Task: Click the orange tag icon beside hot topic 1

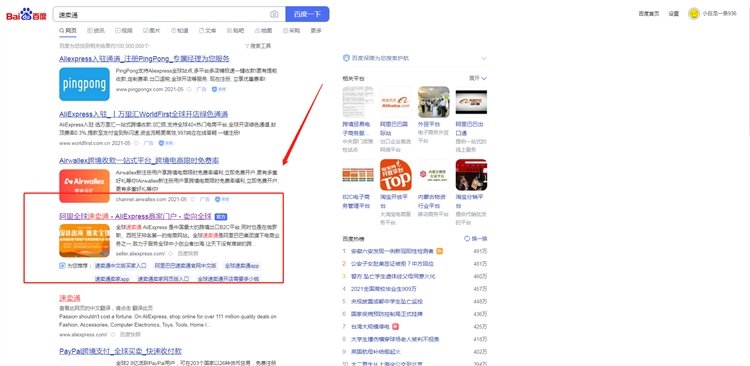Action: [x=440, y=251]
